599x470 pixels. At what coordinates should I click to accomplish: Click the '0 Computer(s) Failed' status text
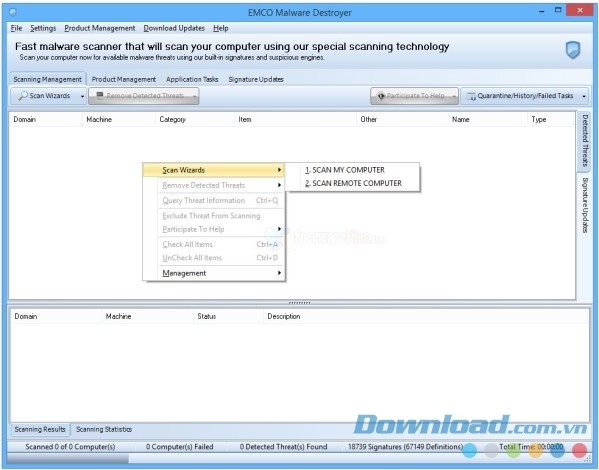click(180, 446)
